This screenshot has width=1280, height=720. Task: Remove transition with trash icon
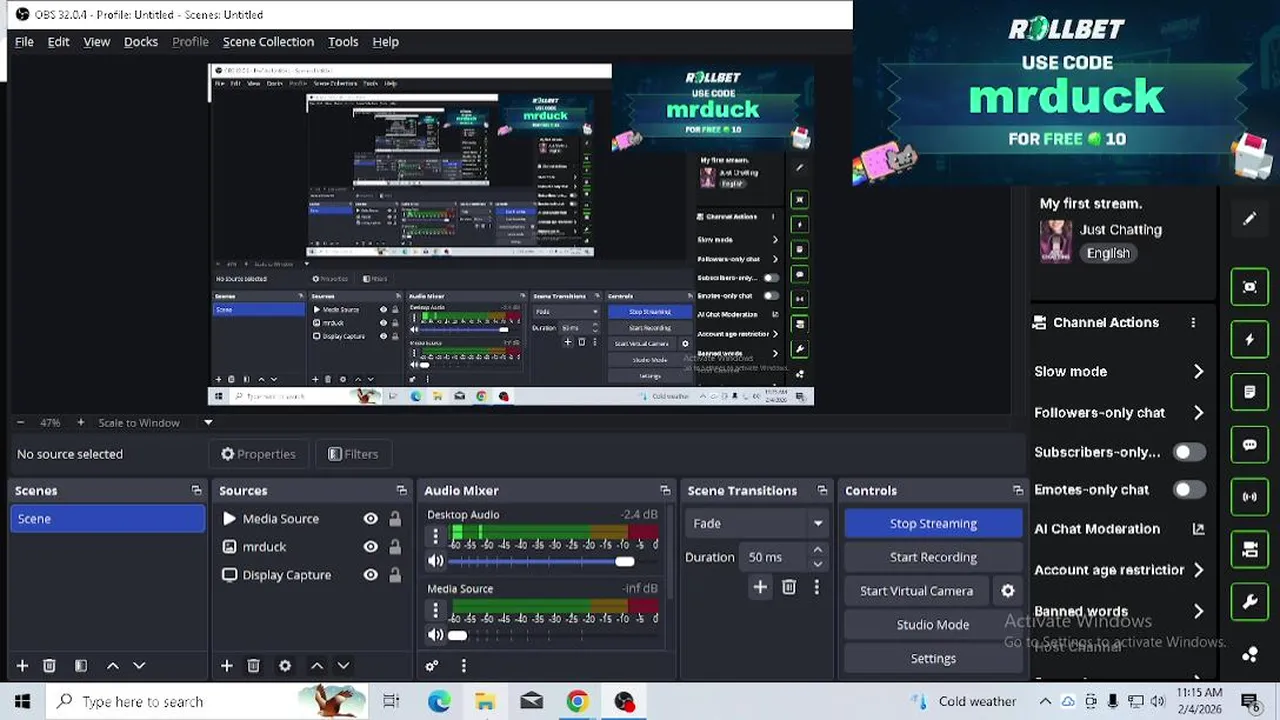789,587
